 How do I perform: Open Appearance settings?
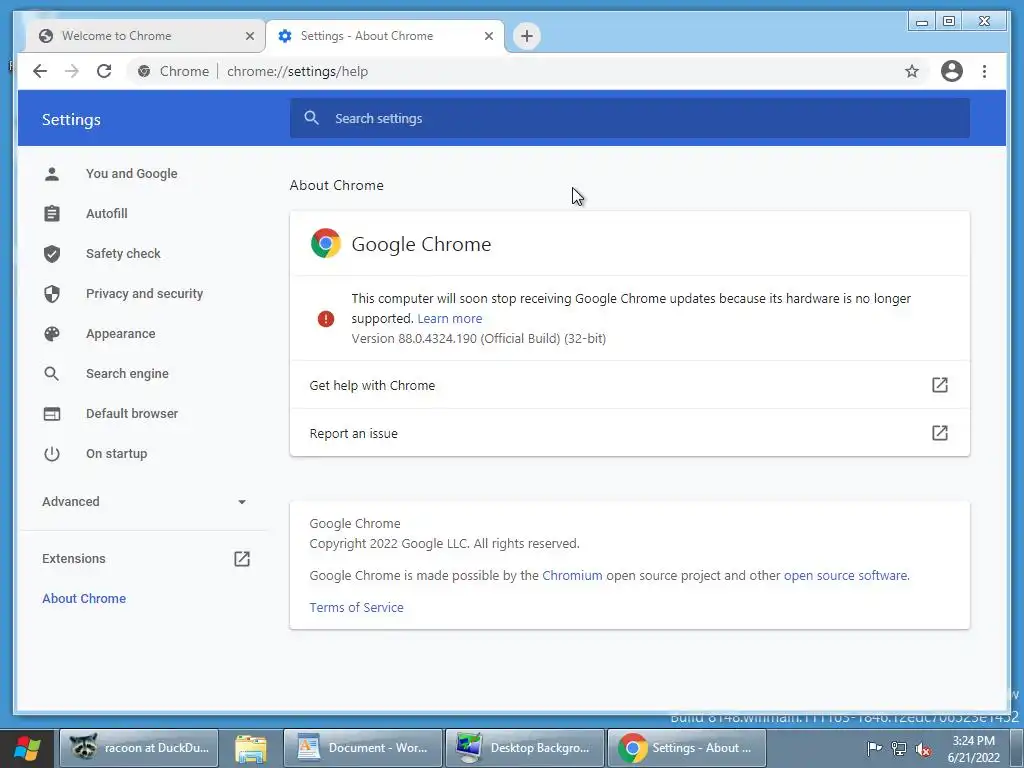pos(120,334)
